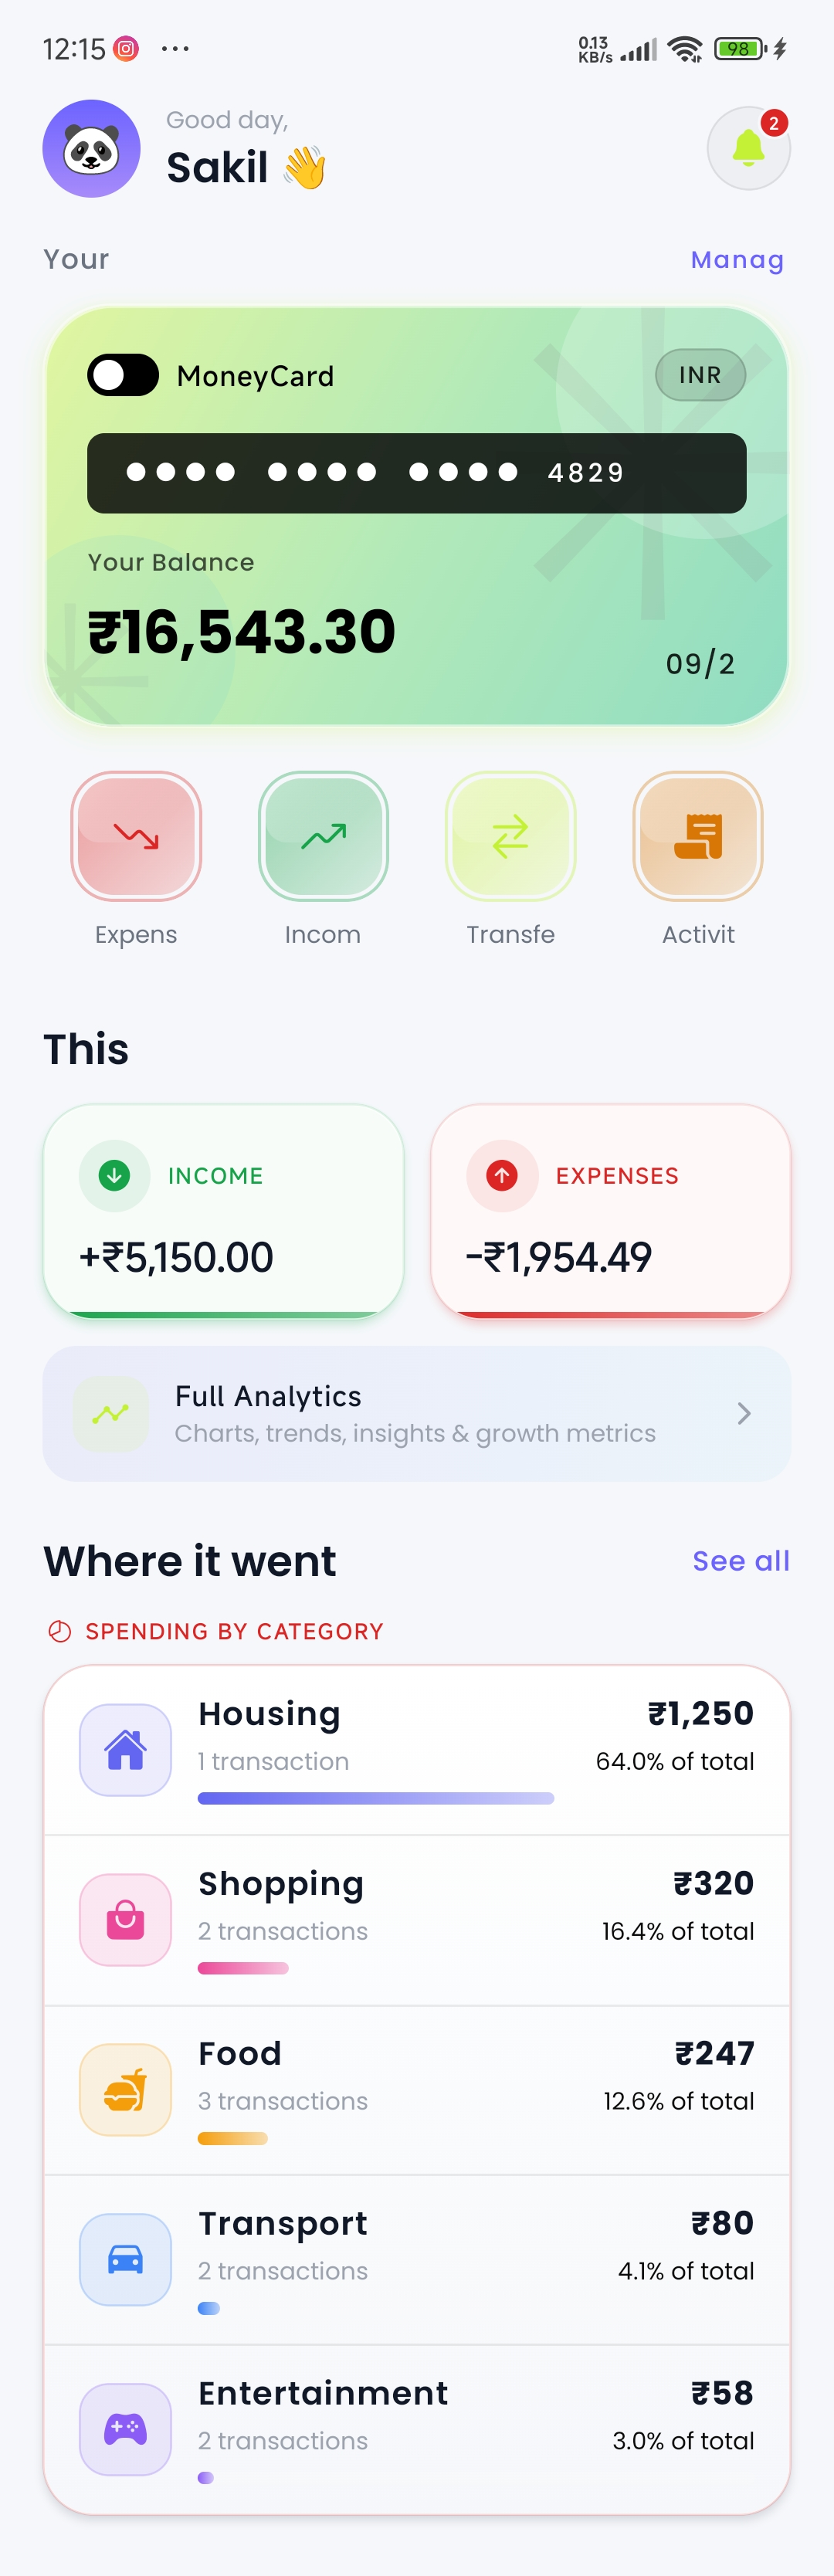This screenshot has width=834, height=2576.
Task: Tap the Shopping bag category icon
Action: tap(125, 1919)
